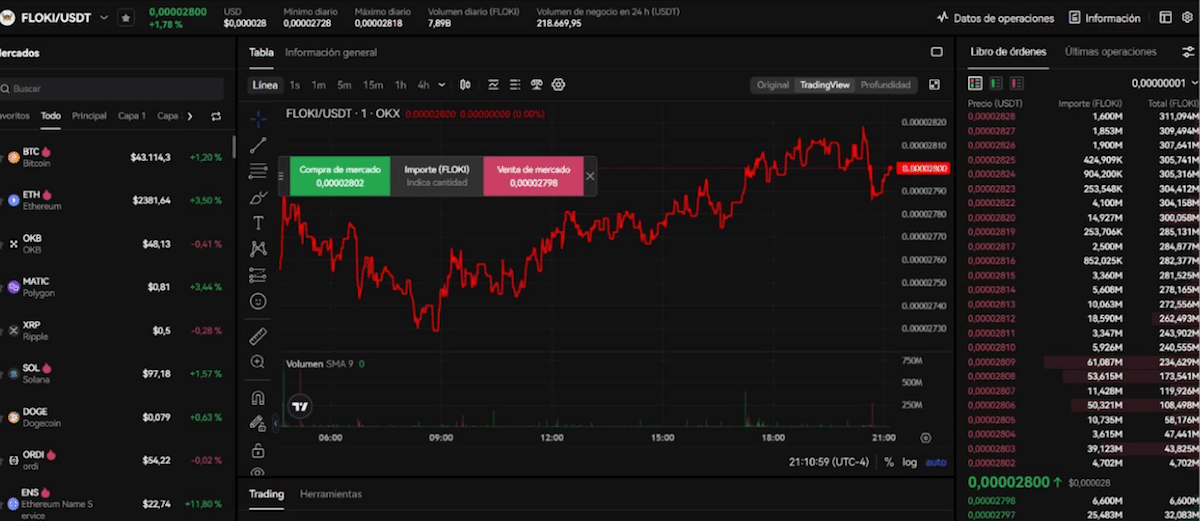This screenshot has width=1200, height=521.
Task: Open Información general tab
Action: (331, 52)
